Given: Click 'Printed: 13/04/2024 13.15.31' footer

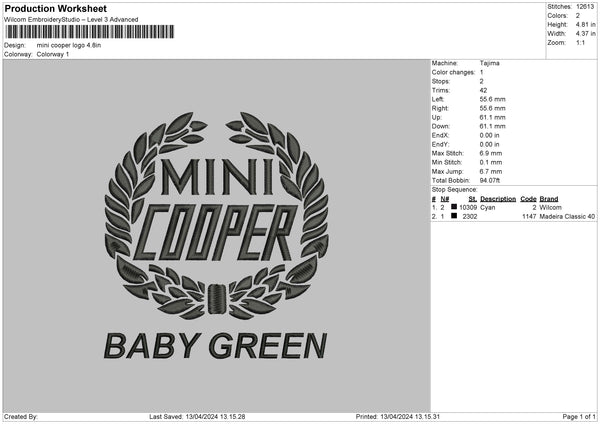Looking at the screenshot, I should 398,417.
